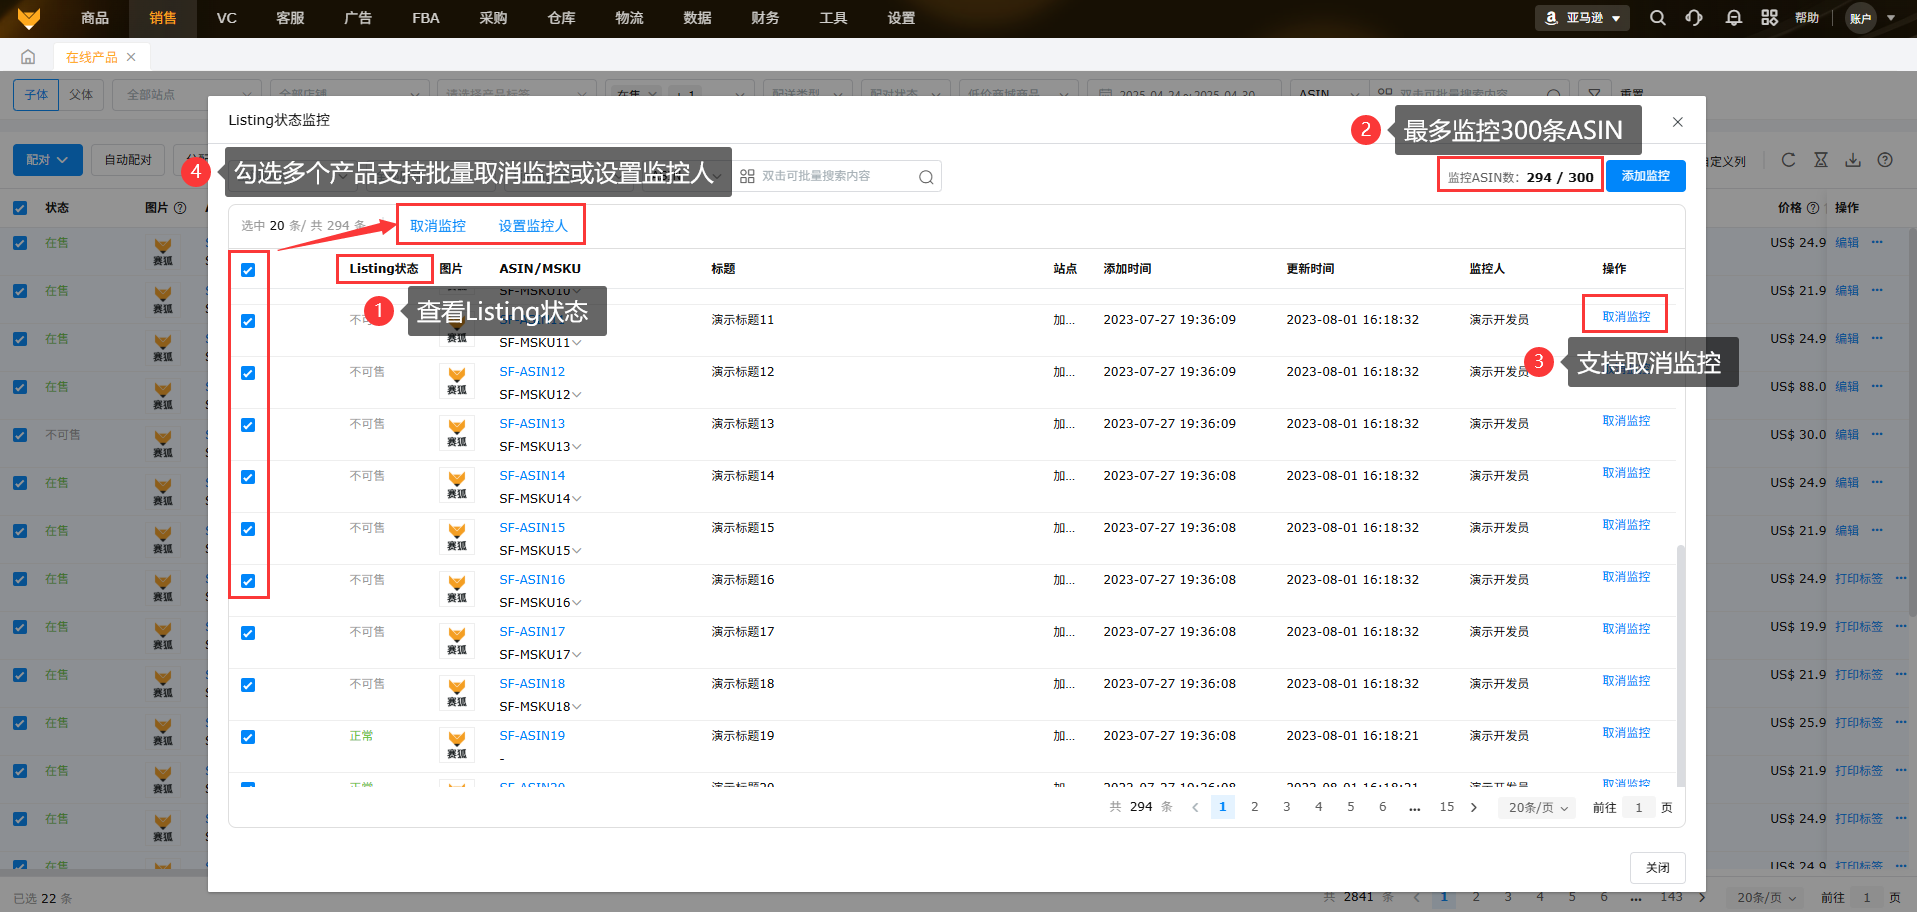This screenshot has height=912, width=1917.
Task: Open the SF-ASIN18 product thumbnail
Action: point(457,693)
